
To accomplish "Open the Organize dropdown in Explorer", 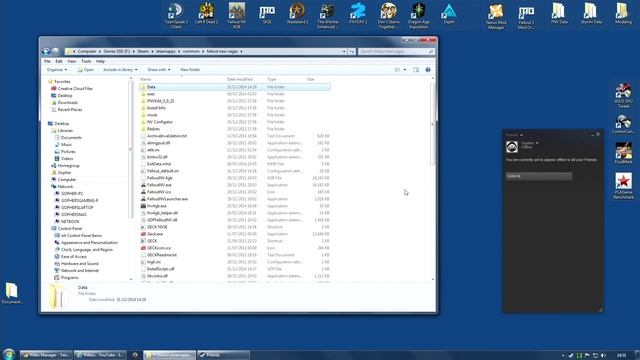I will (x=57, y=70).
